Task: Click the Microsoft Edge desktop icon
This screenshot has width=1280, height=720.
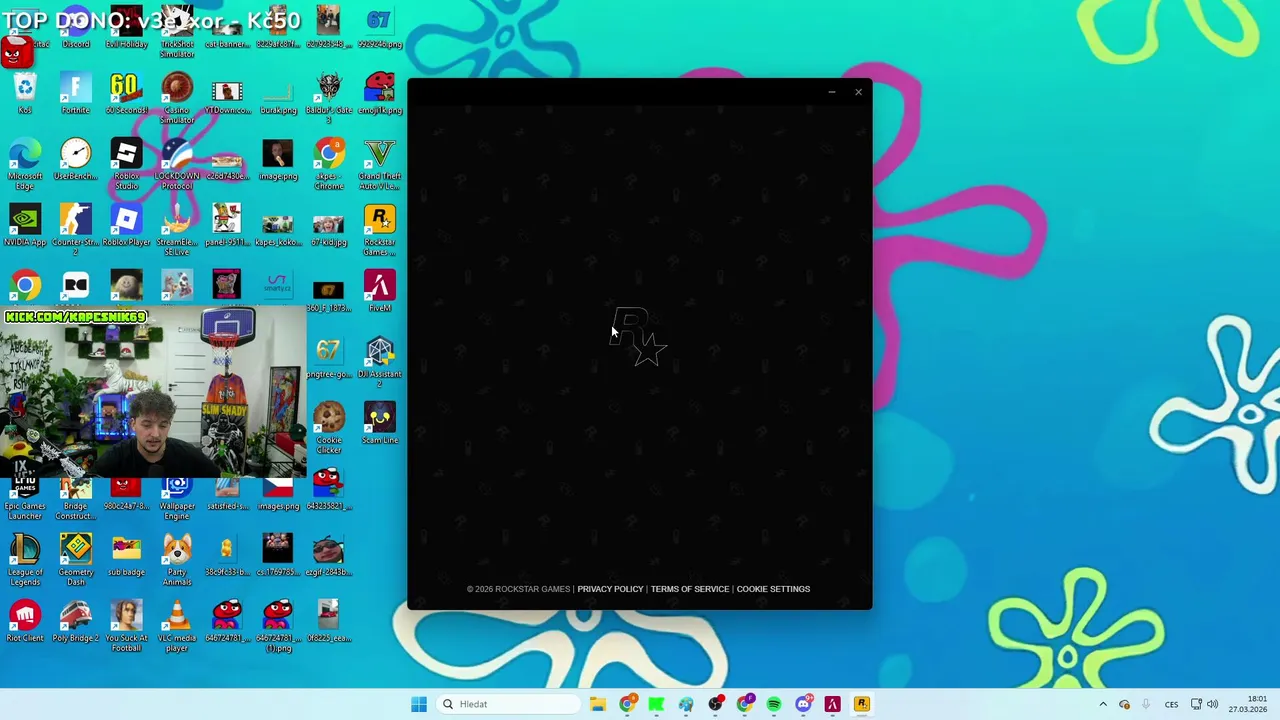Action: point(25,164)
